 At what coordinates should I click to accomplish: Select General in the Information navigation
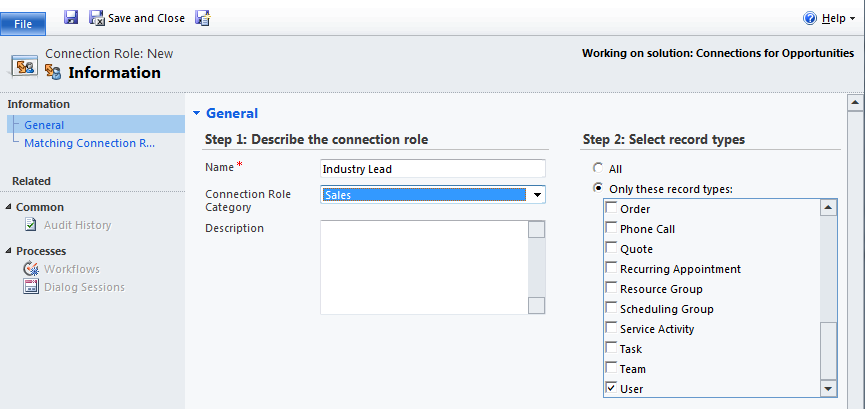tap(44, 125)
